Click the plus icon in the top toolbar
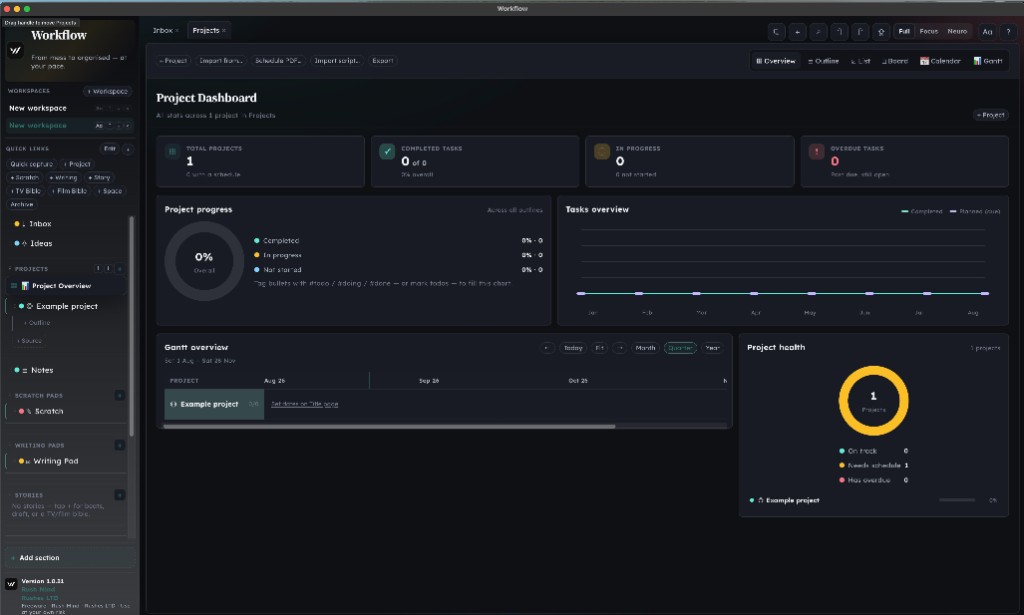This screenshot has height=615, width=1024. [x=797, y=31]
